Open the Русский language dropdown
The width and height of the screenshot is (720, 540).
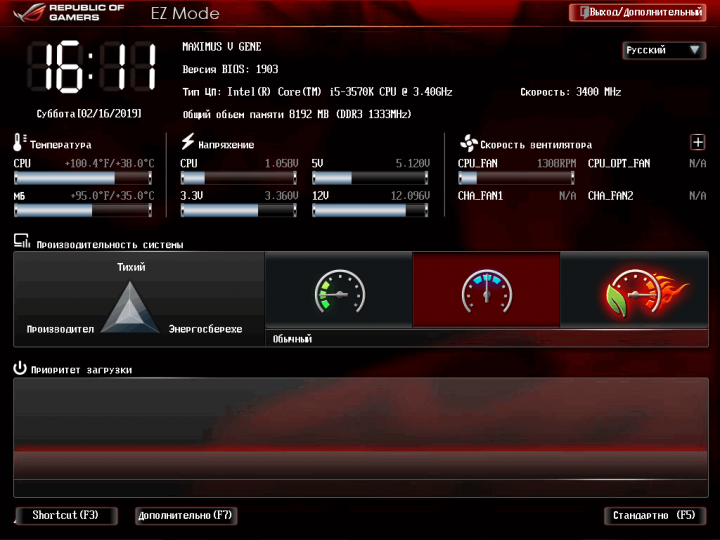[664, 50]
